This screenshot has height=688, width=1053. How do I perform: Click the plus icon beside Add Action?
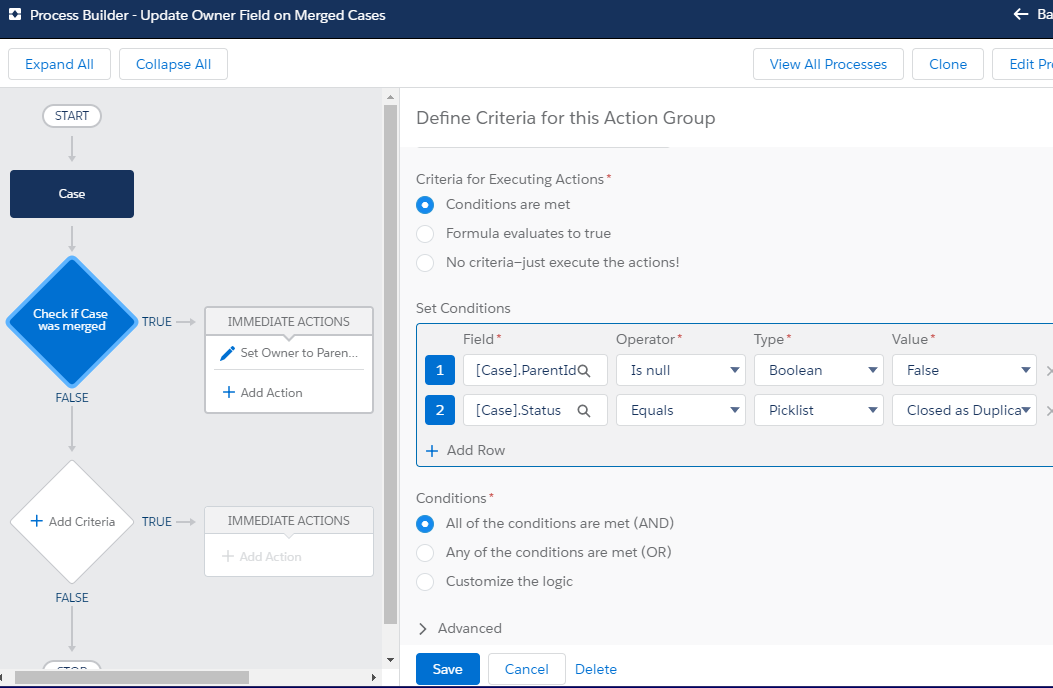228,392
